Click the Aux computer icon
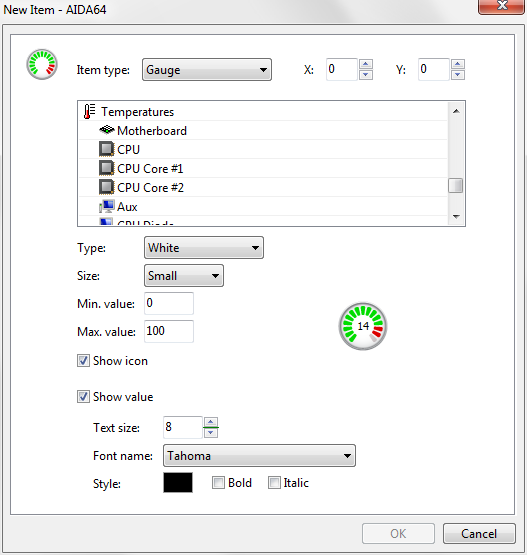 (107, 206)
